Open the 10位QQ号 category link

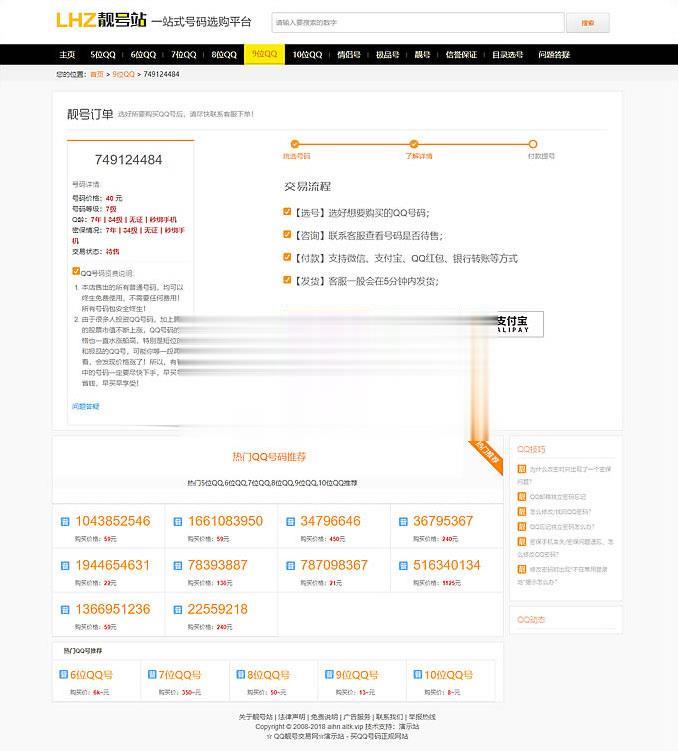[x=448, y=675]
